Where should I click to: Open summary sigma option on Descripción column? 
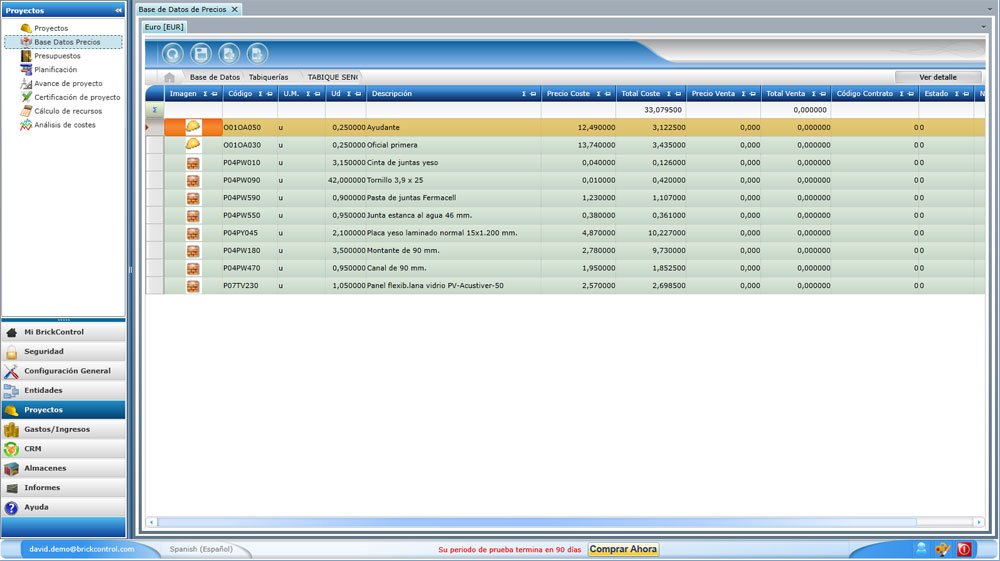[x=524, y=94]
